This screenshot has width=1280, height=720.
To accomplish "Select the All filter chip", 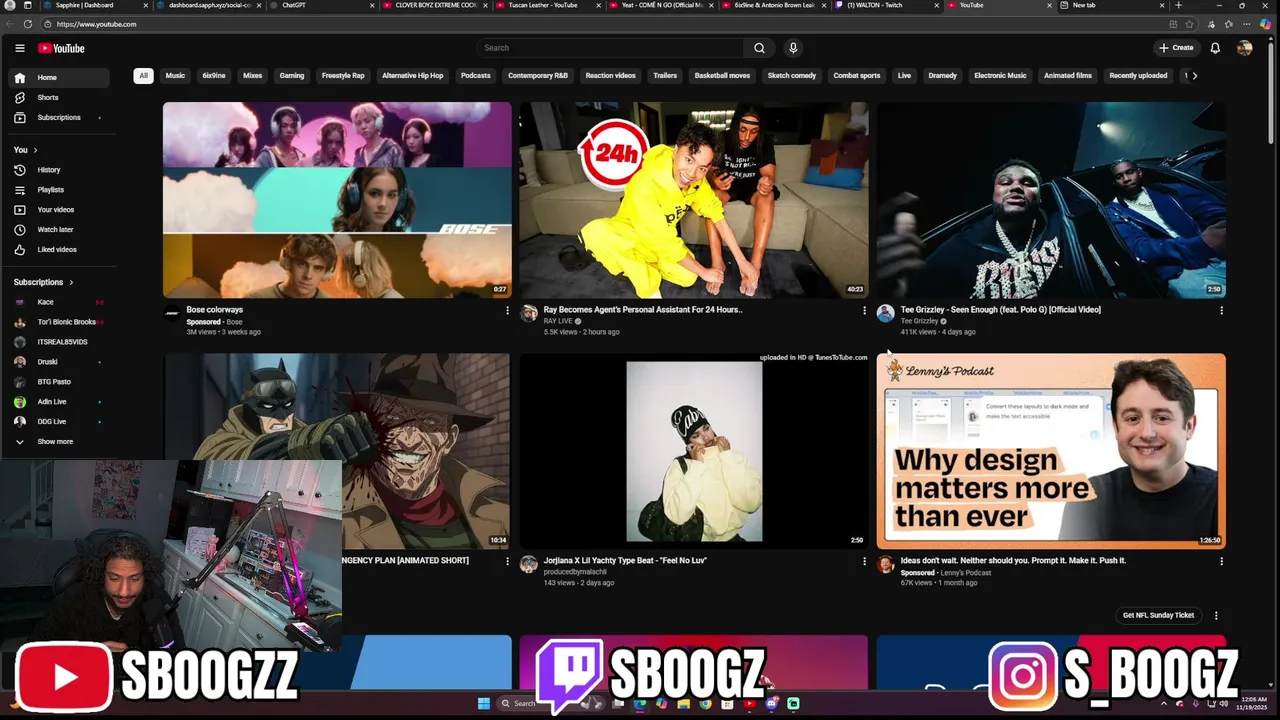I will (143, 76).
